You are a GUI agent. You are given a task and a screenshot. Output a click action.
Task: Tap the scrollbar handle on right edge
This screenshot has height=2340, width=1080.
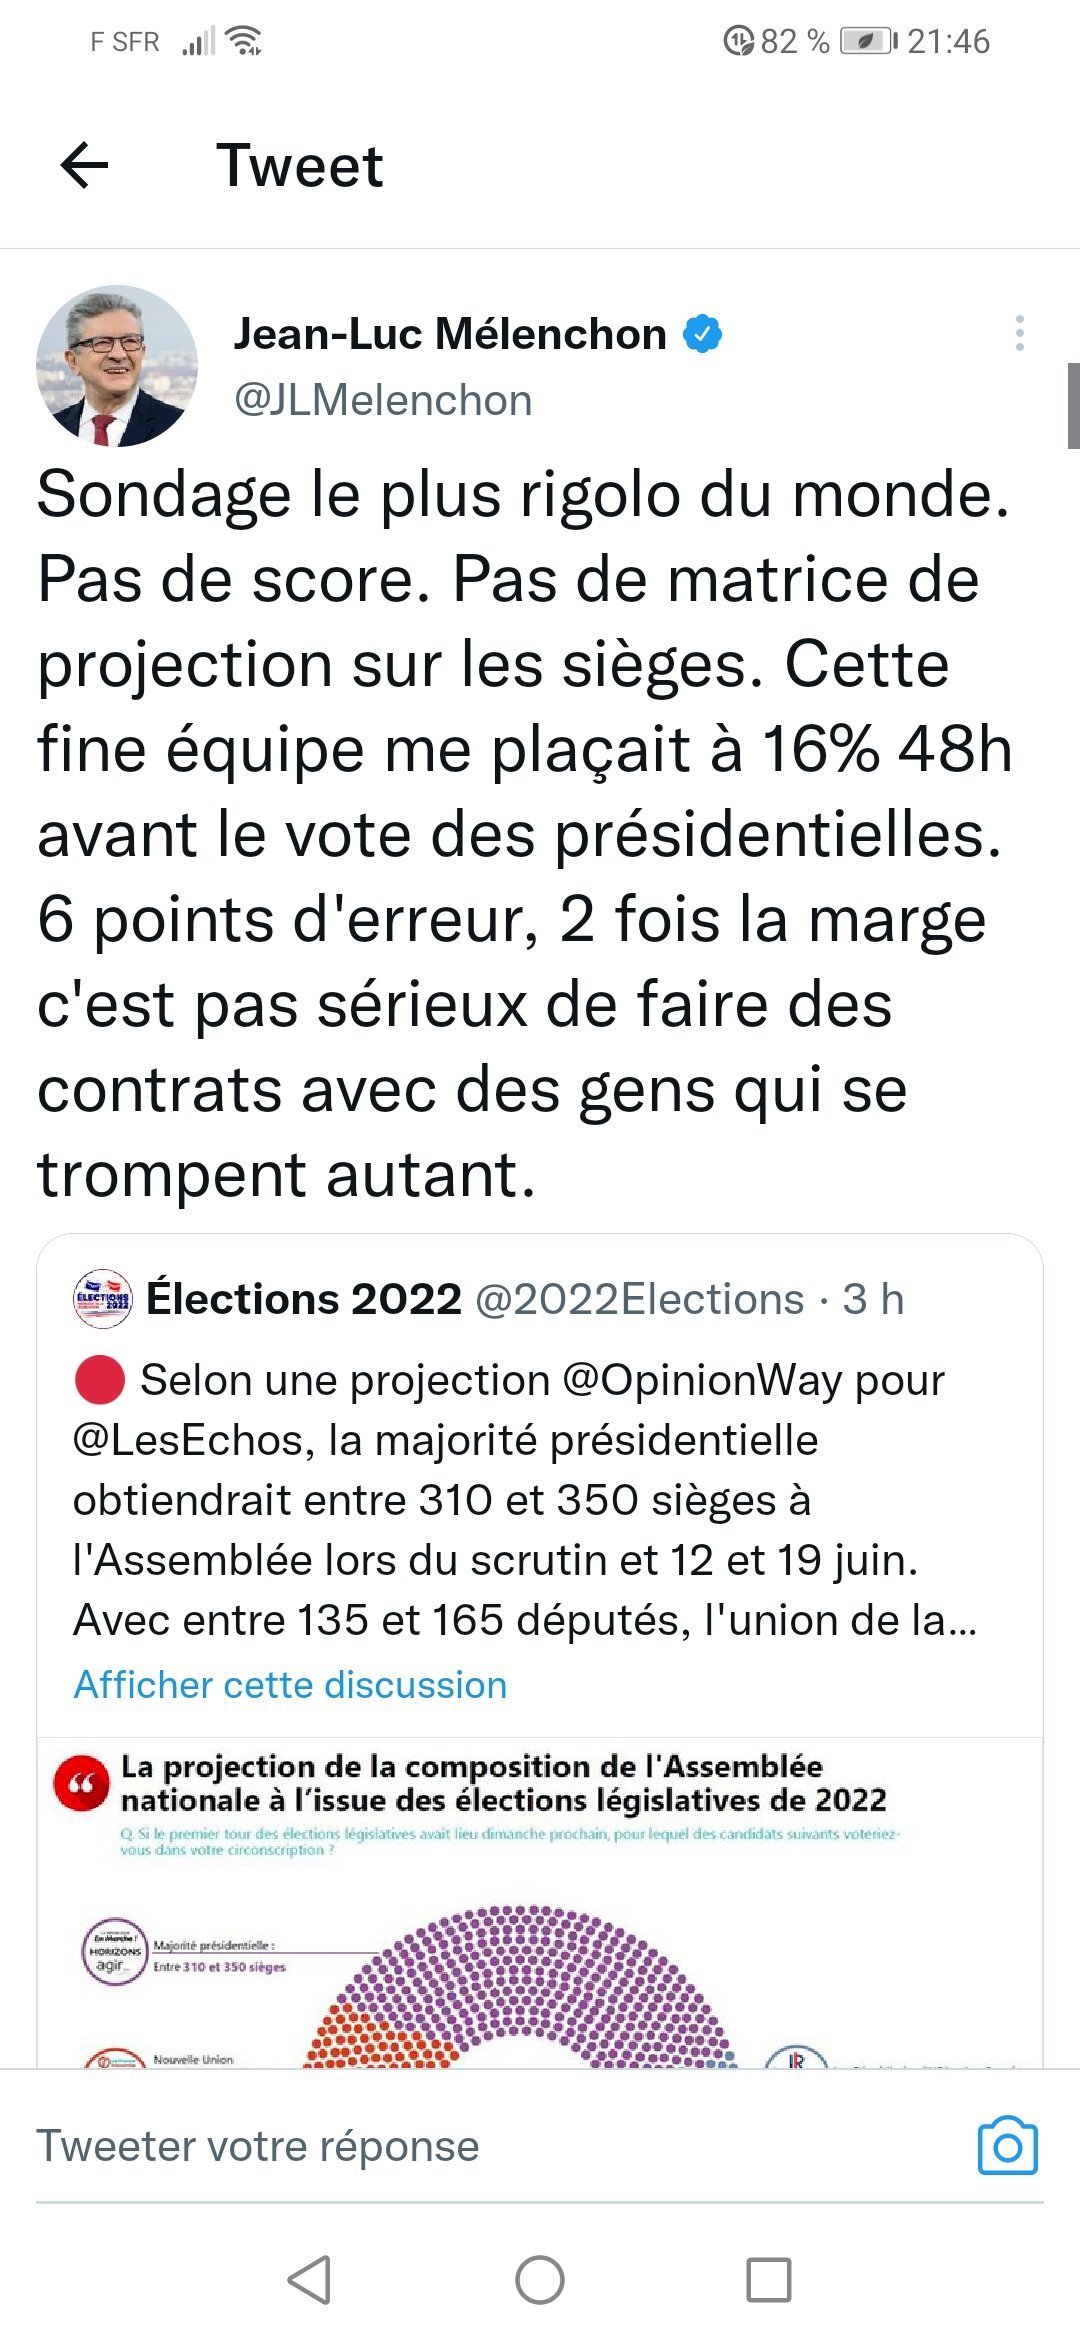[1073, 405]
